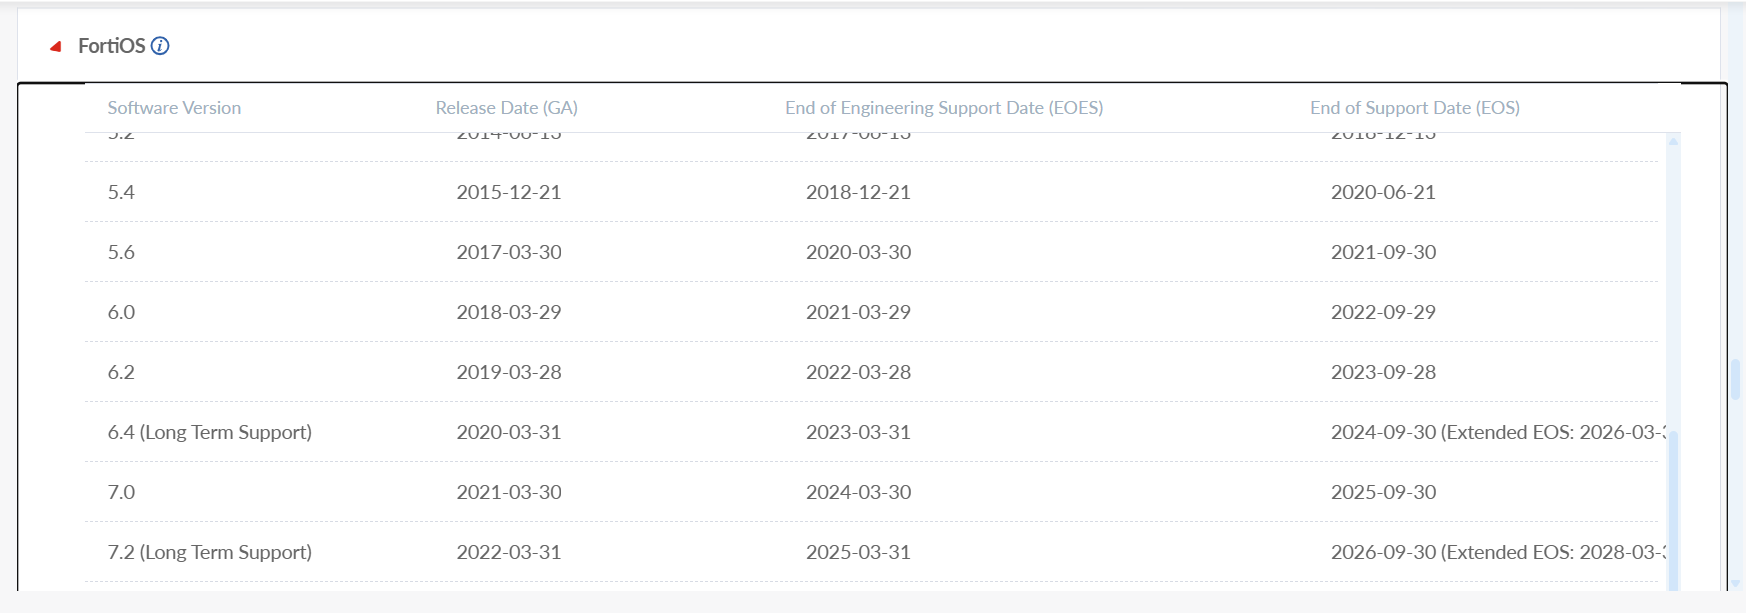Click the 7.2 Extended EOS date cell

pos(1495,552)
